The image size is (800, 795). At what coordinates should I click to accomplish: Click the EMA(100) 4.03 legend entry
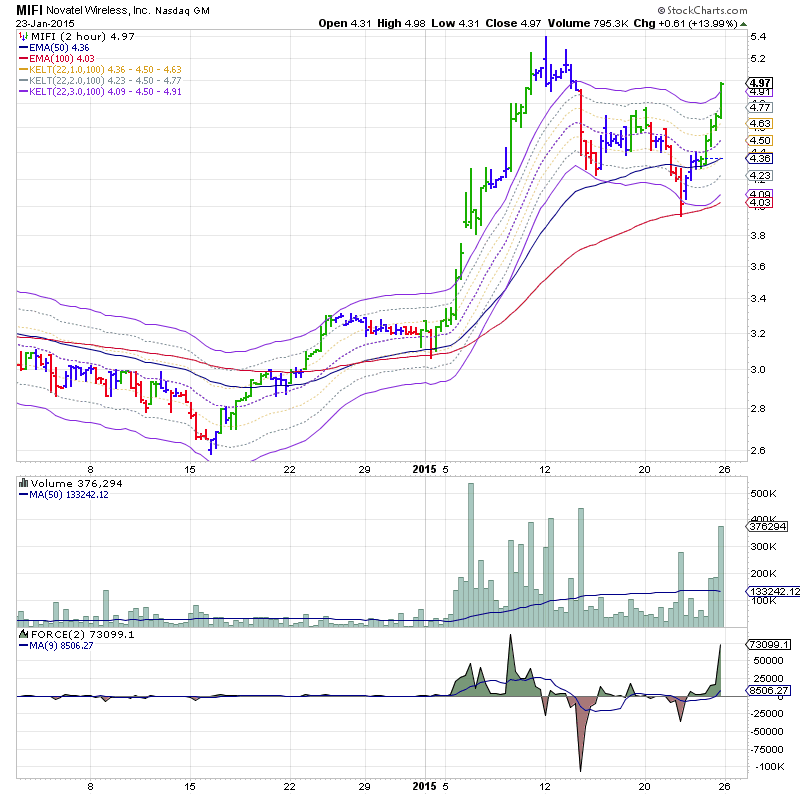tap(62, 59)
